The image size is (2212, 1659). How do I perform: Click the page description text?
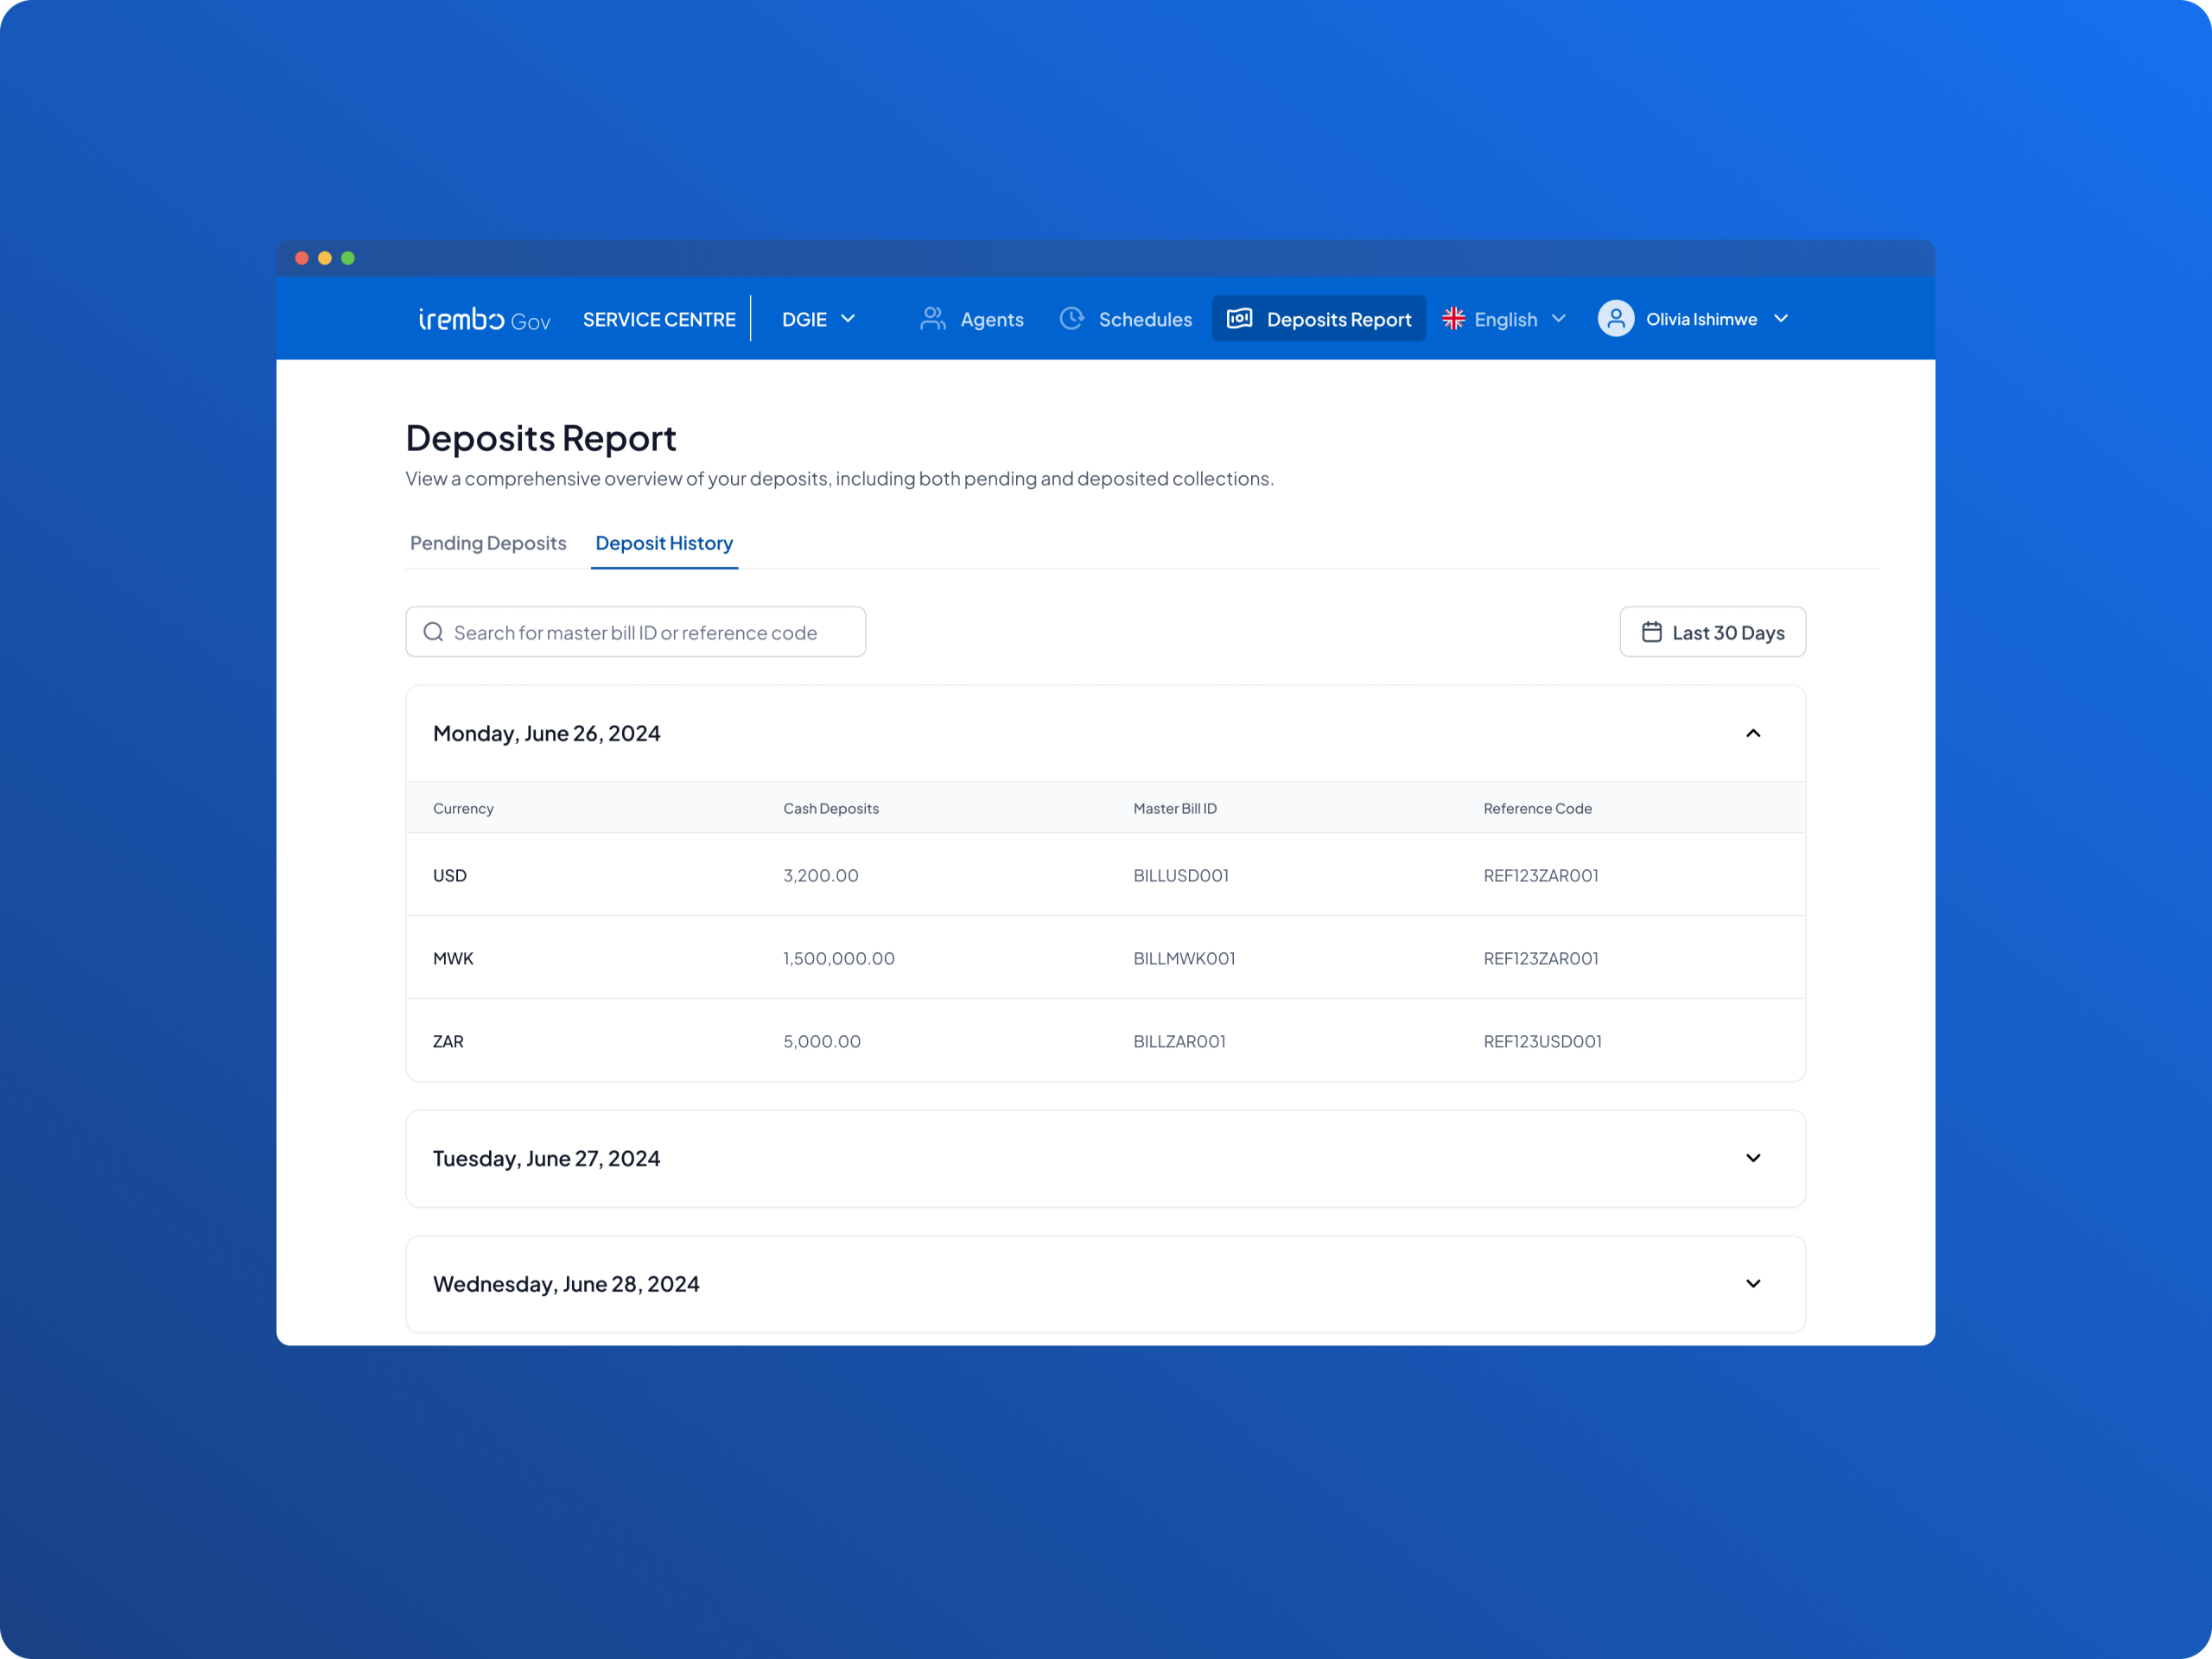[x=839, y=478]
